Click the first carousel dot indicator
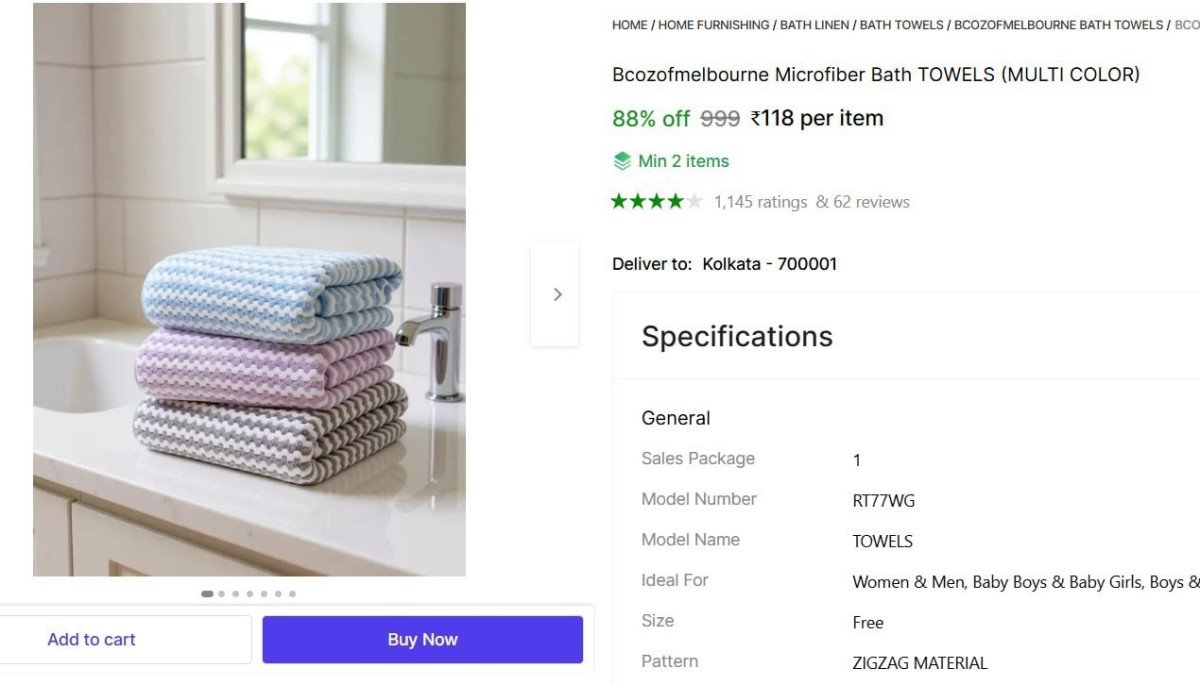 point(207,593)
